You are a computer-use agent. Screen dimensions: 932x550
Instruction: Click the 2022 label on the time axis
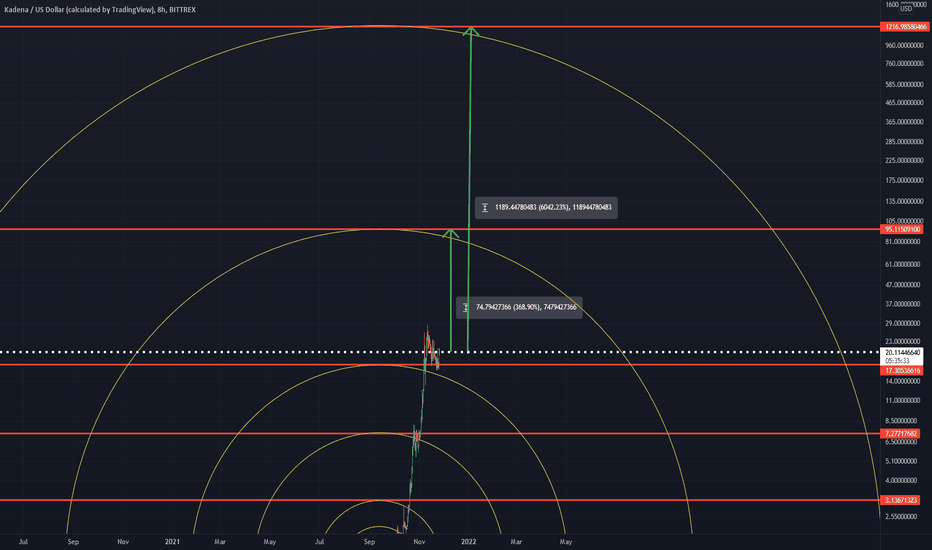(x=468, y=542)
